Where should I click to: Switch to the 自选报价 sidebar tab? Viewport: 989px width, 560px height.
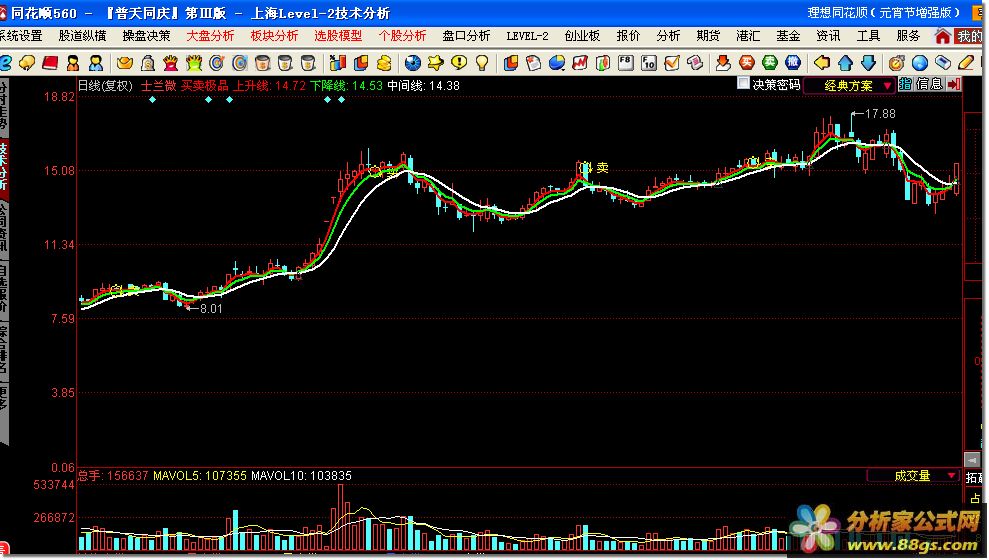point(4,289)
